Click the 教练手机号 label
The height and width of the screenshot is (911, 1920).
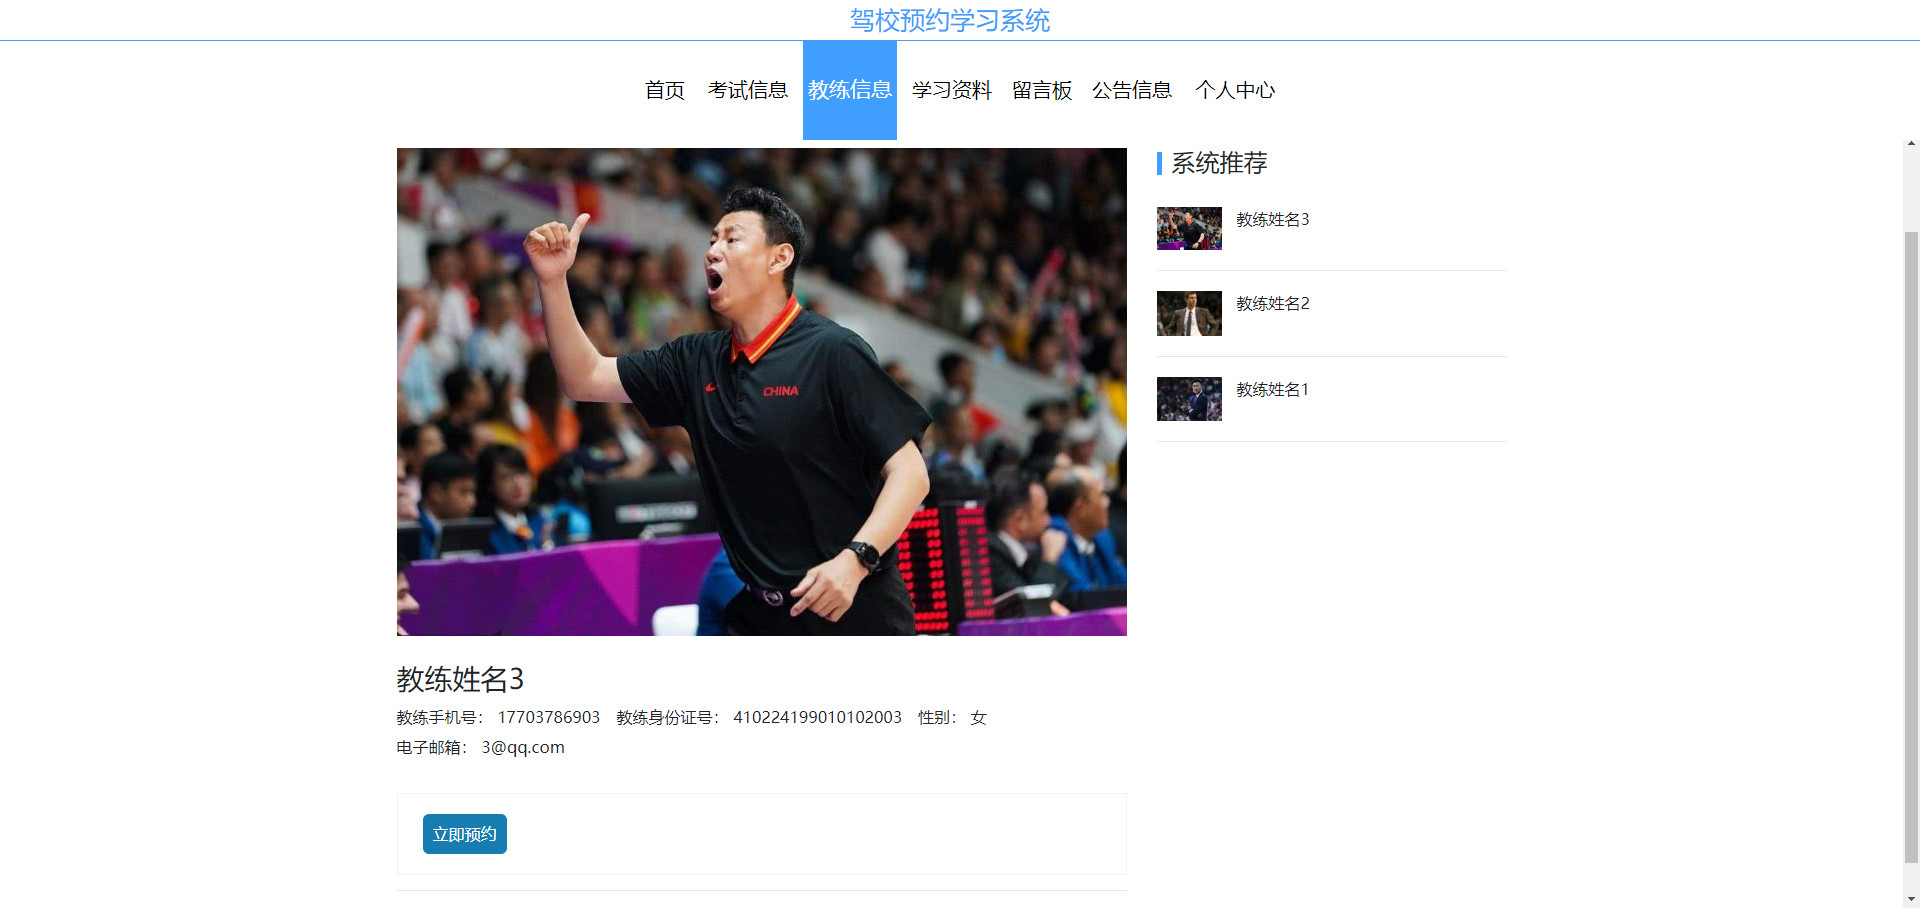point(439,717)
